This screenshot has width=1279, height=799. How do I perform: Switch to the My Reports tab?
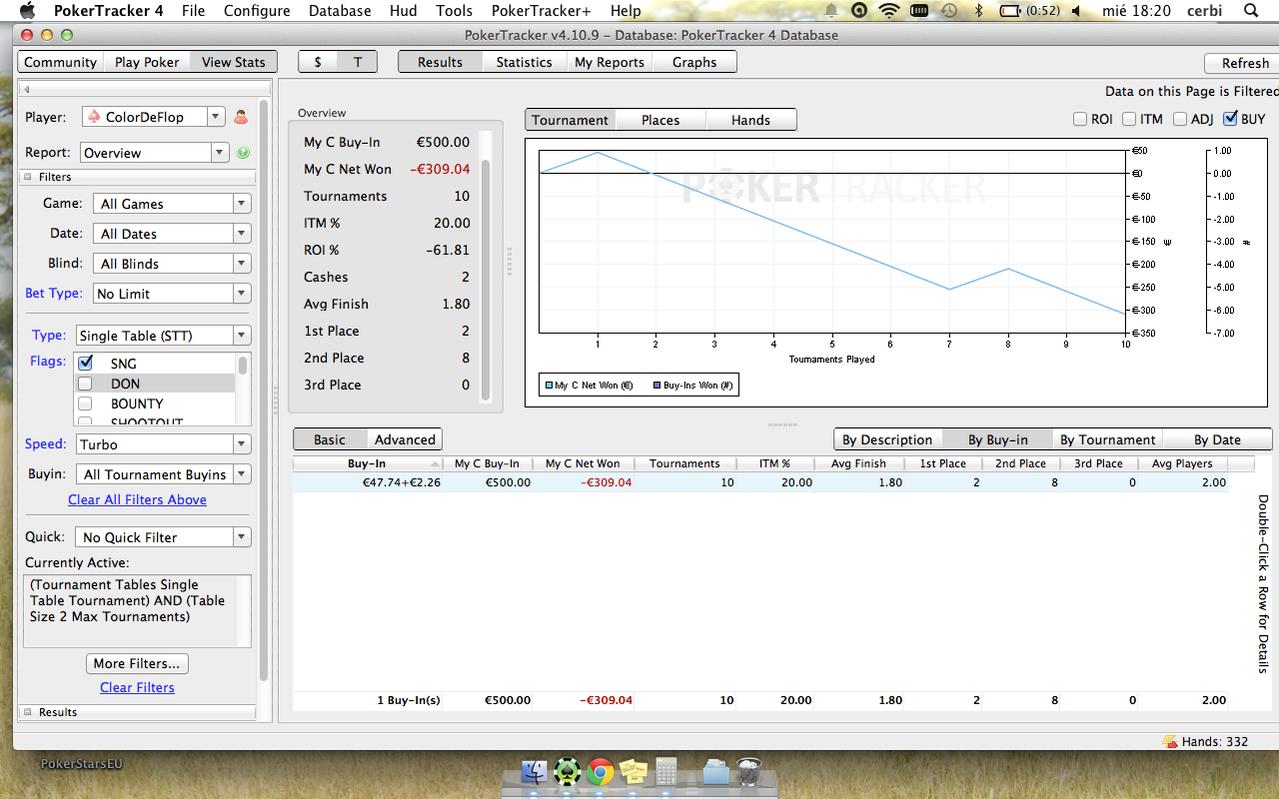tap(609, 62)
